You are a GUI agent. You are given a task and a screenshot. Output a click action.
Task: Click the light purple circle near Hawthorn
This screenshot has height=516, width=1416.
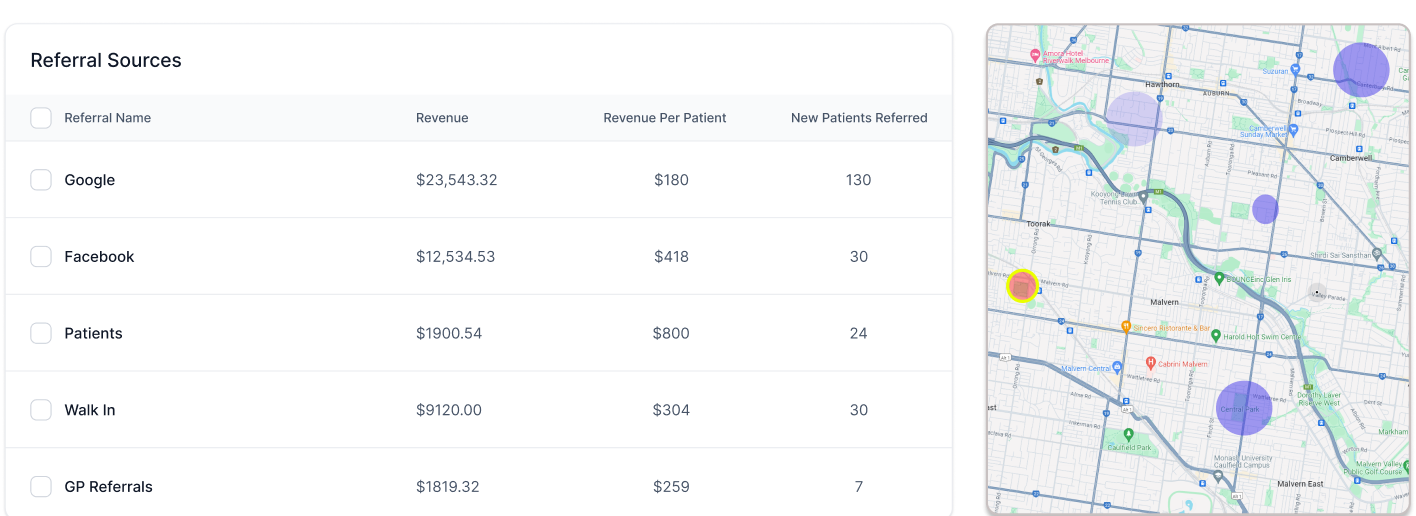coord(1133,119)
